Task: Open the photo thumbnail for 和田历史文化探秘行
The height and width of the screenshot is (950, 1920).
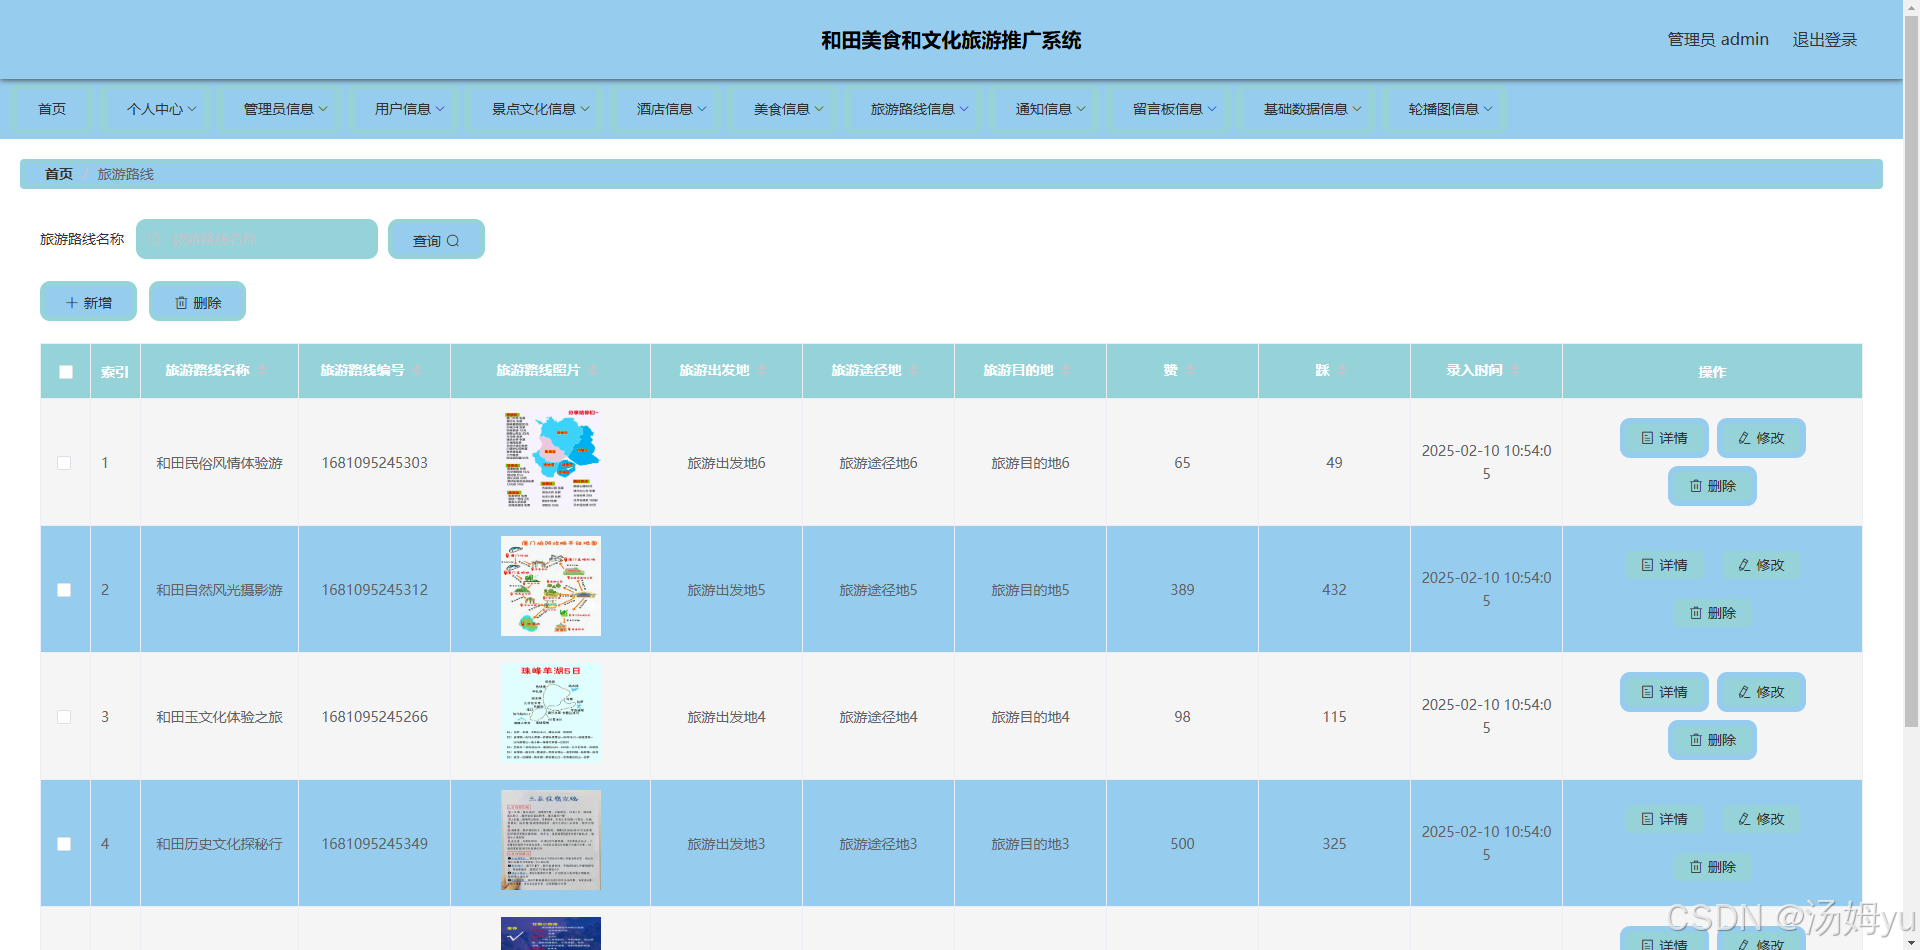Action: 551,840
